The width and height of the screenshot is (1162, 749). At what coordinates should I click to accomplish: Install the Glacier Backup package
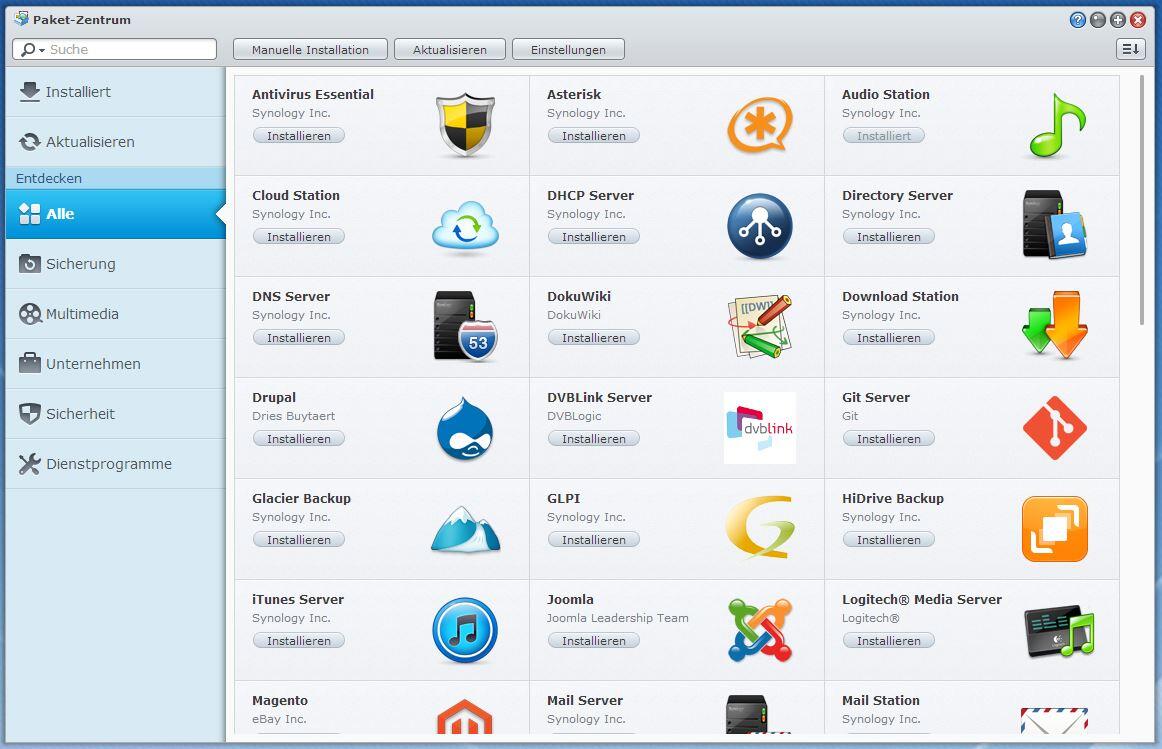click(x=299, y=539)
